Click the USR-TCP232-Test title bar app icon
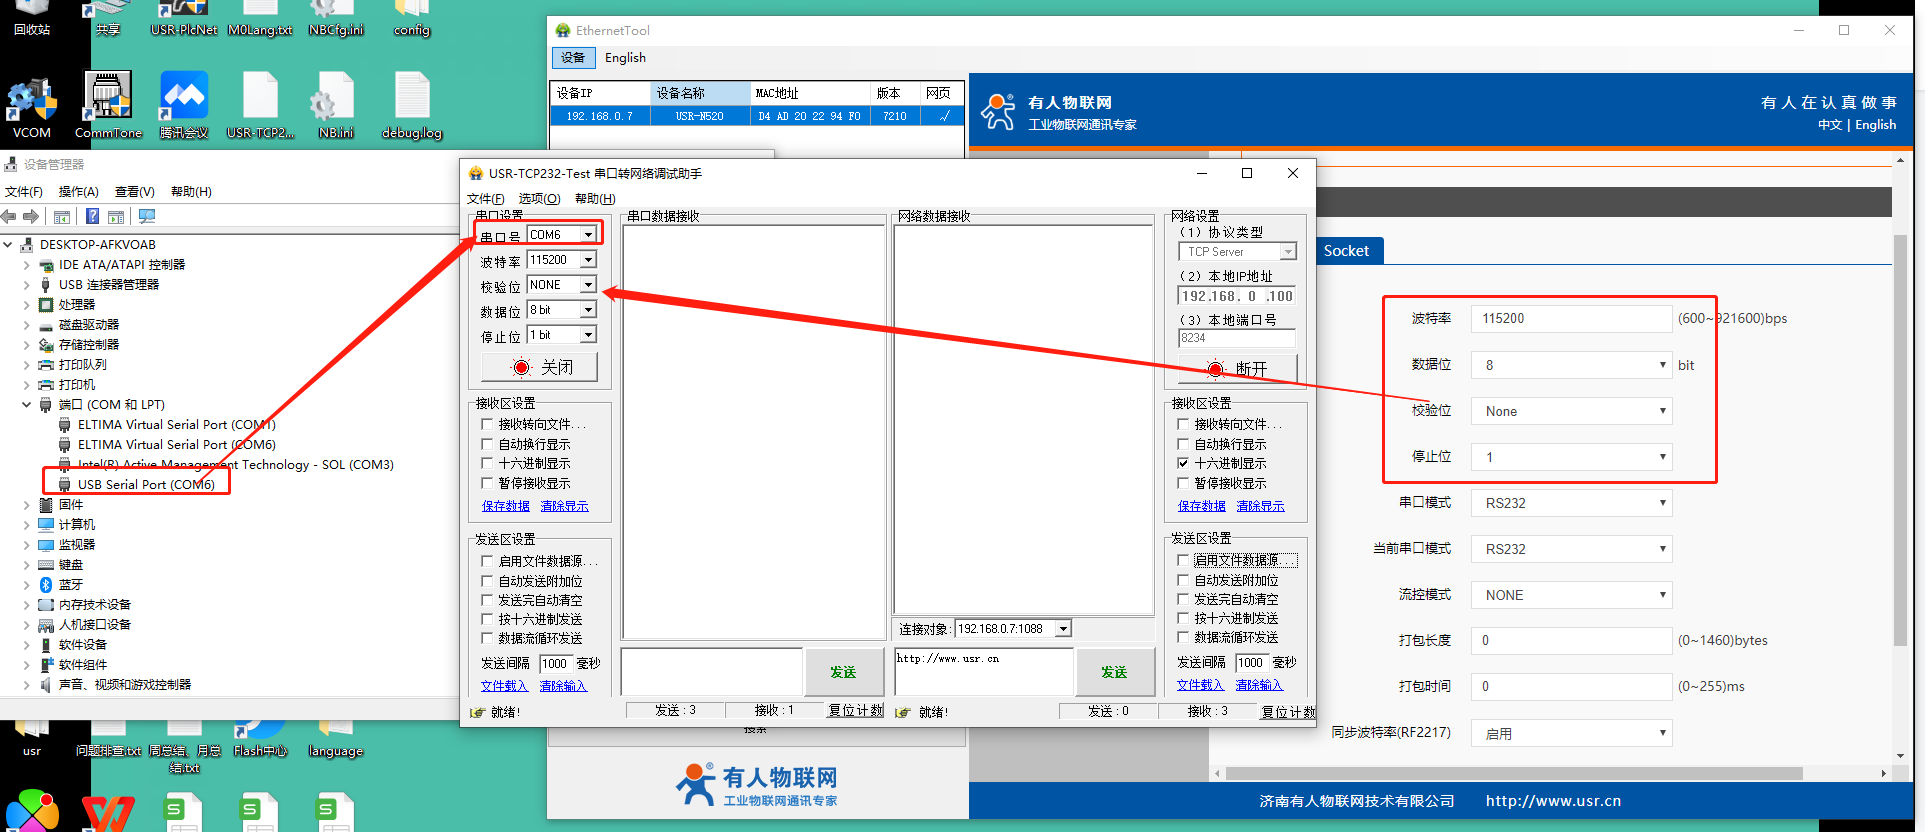Viewport: 1925px width, 832px height. (476, 174)
